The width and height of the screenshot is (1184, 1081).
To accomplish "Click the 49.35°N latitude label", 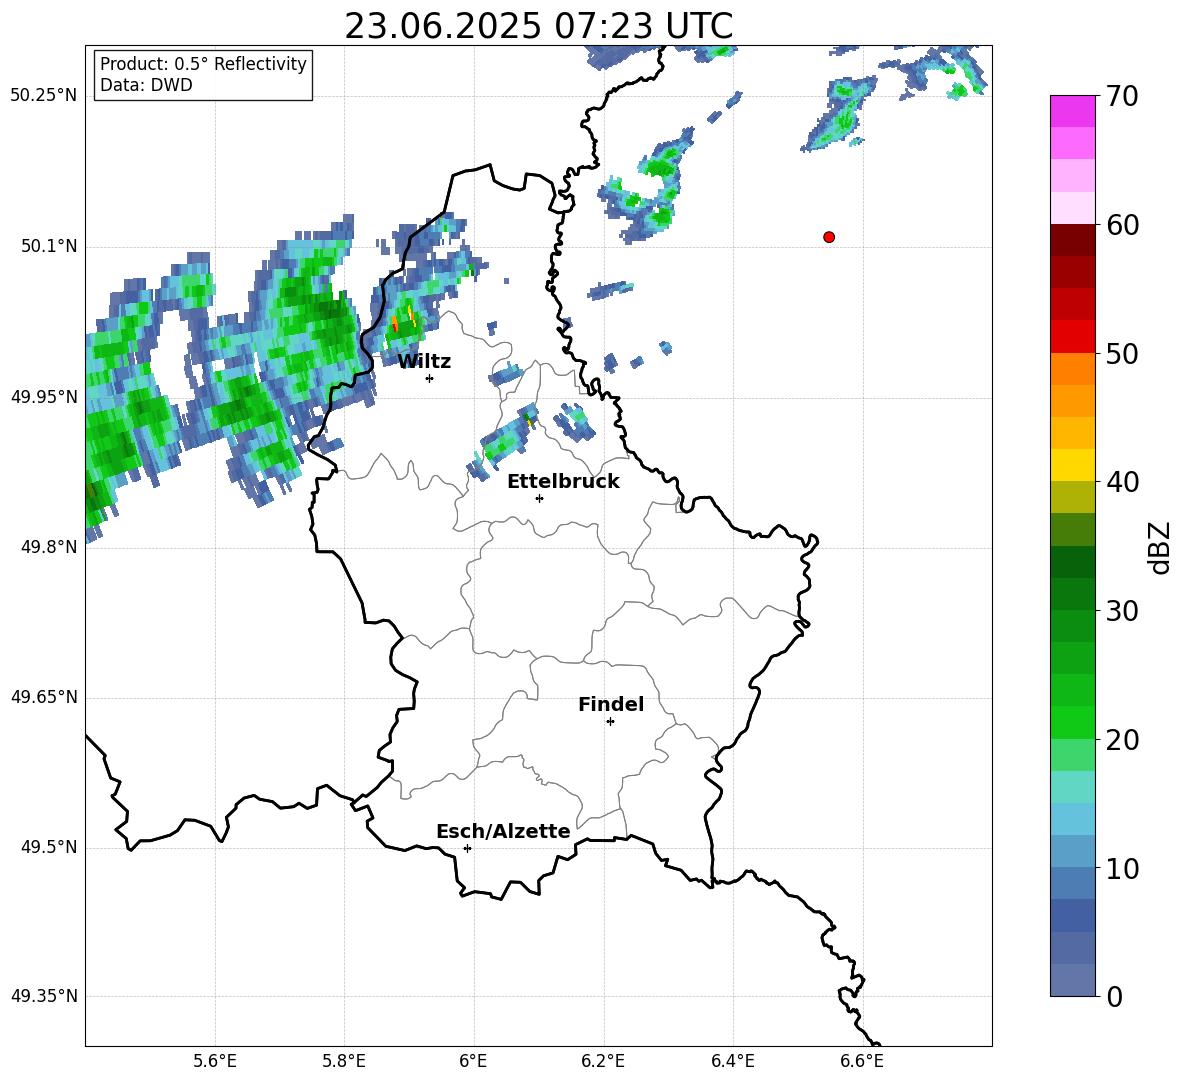I will 44,996.
